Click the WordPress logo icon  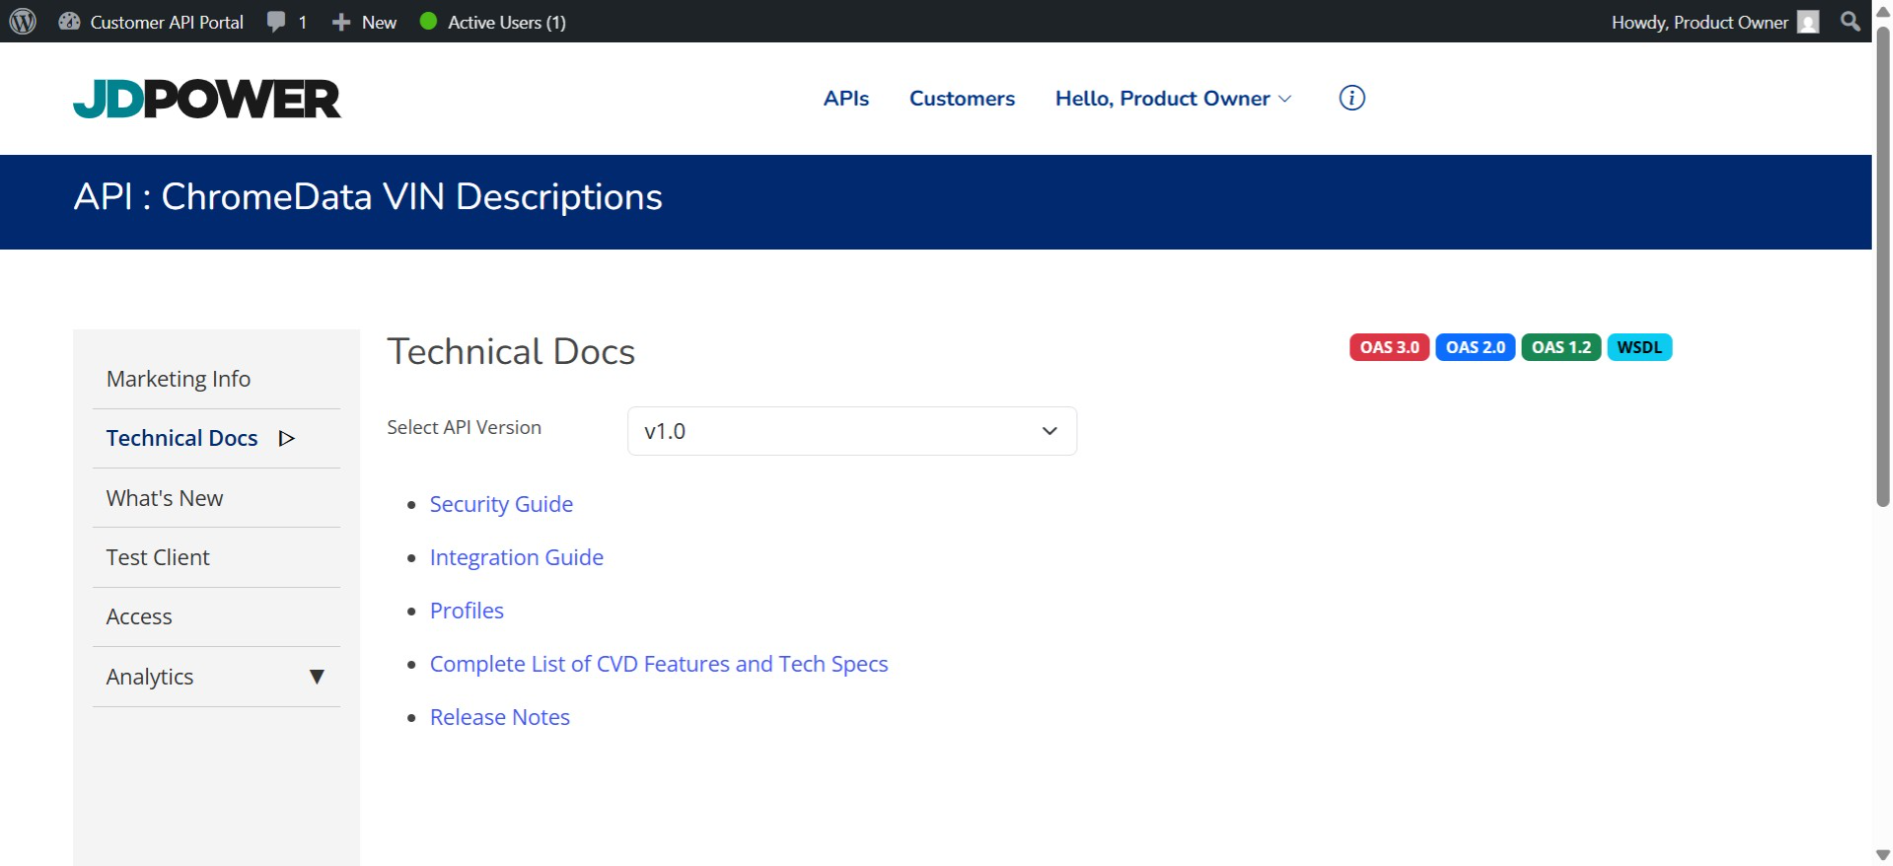(x=23, y=21)
